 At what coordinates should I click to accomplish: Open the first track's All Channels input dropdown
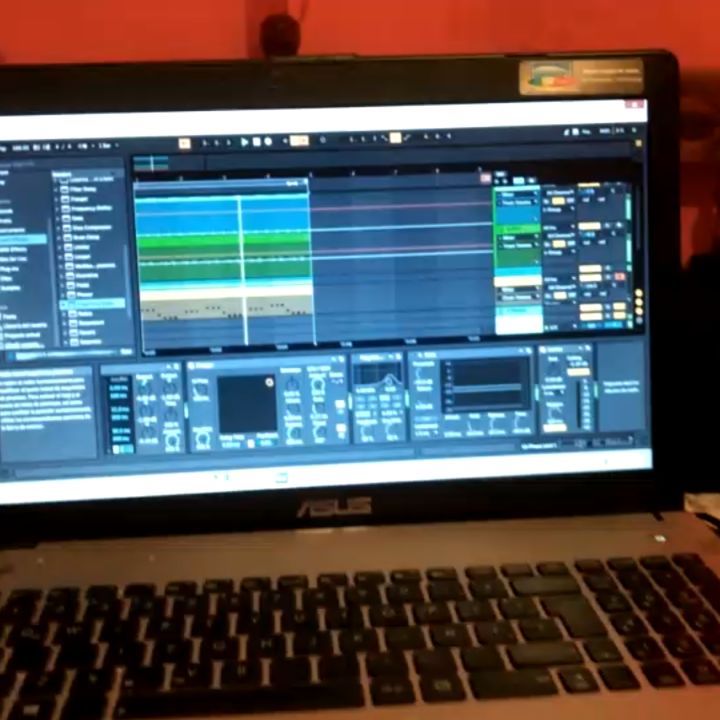click(561, 192)
